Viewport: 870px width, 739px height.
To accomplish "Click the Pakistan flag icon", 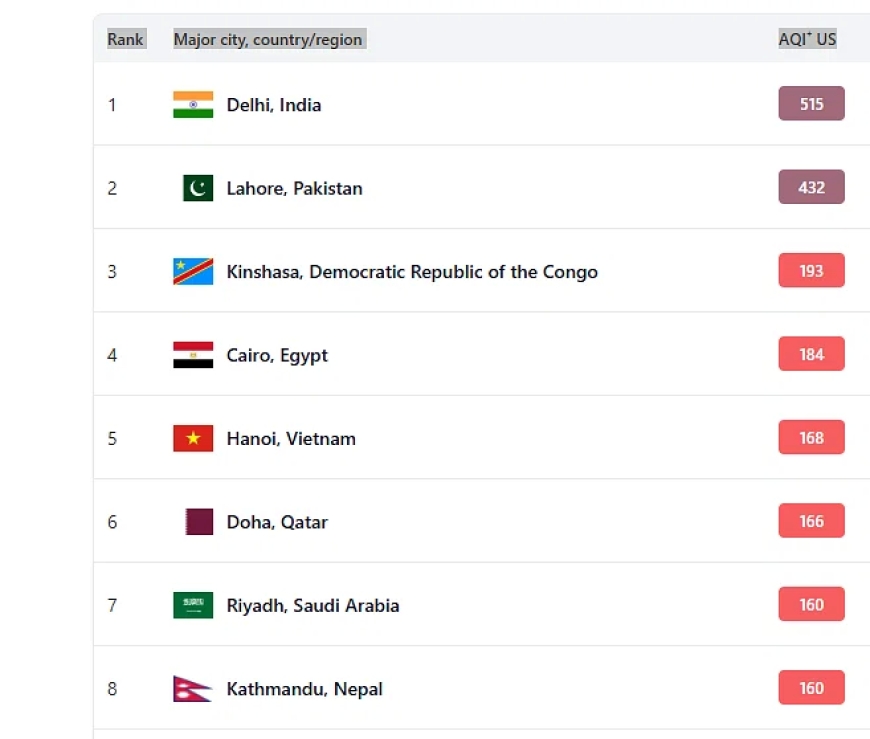I will pyautogui.click(x=198, y=188).
